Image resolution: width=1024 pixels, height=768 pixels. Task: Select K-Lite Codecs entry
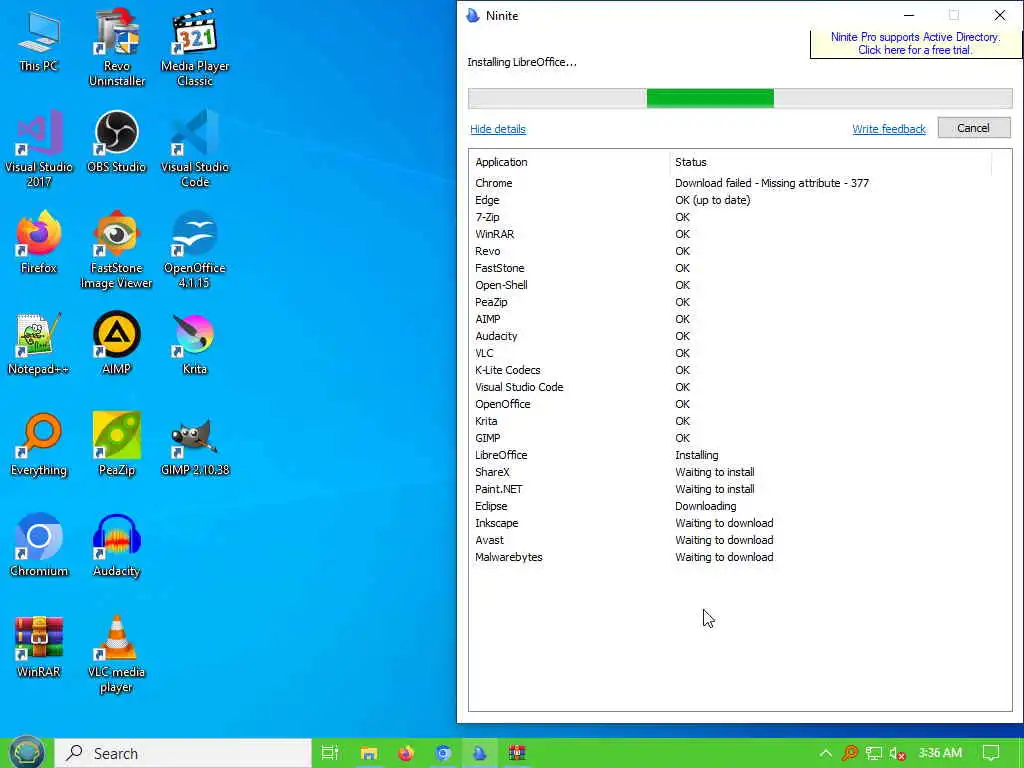coord(740,370)
